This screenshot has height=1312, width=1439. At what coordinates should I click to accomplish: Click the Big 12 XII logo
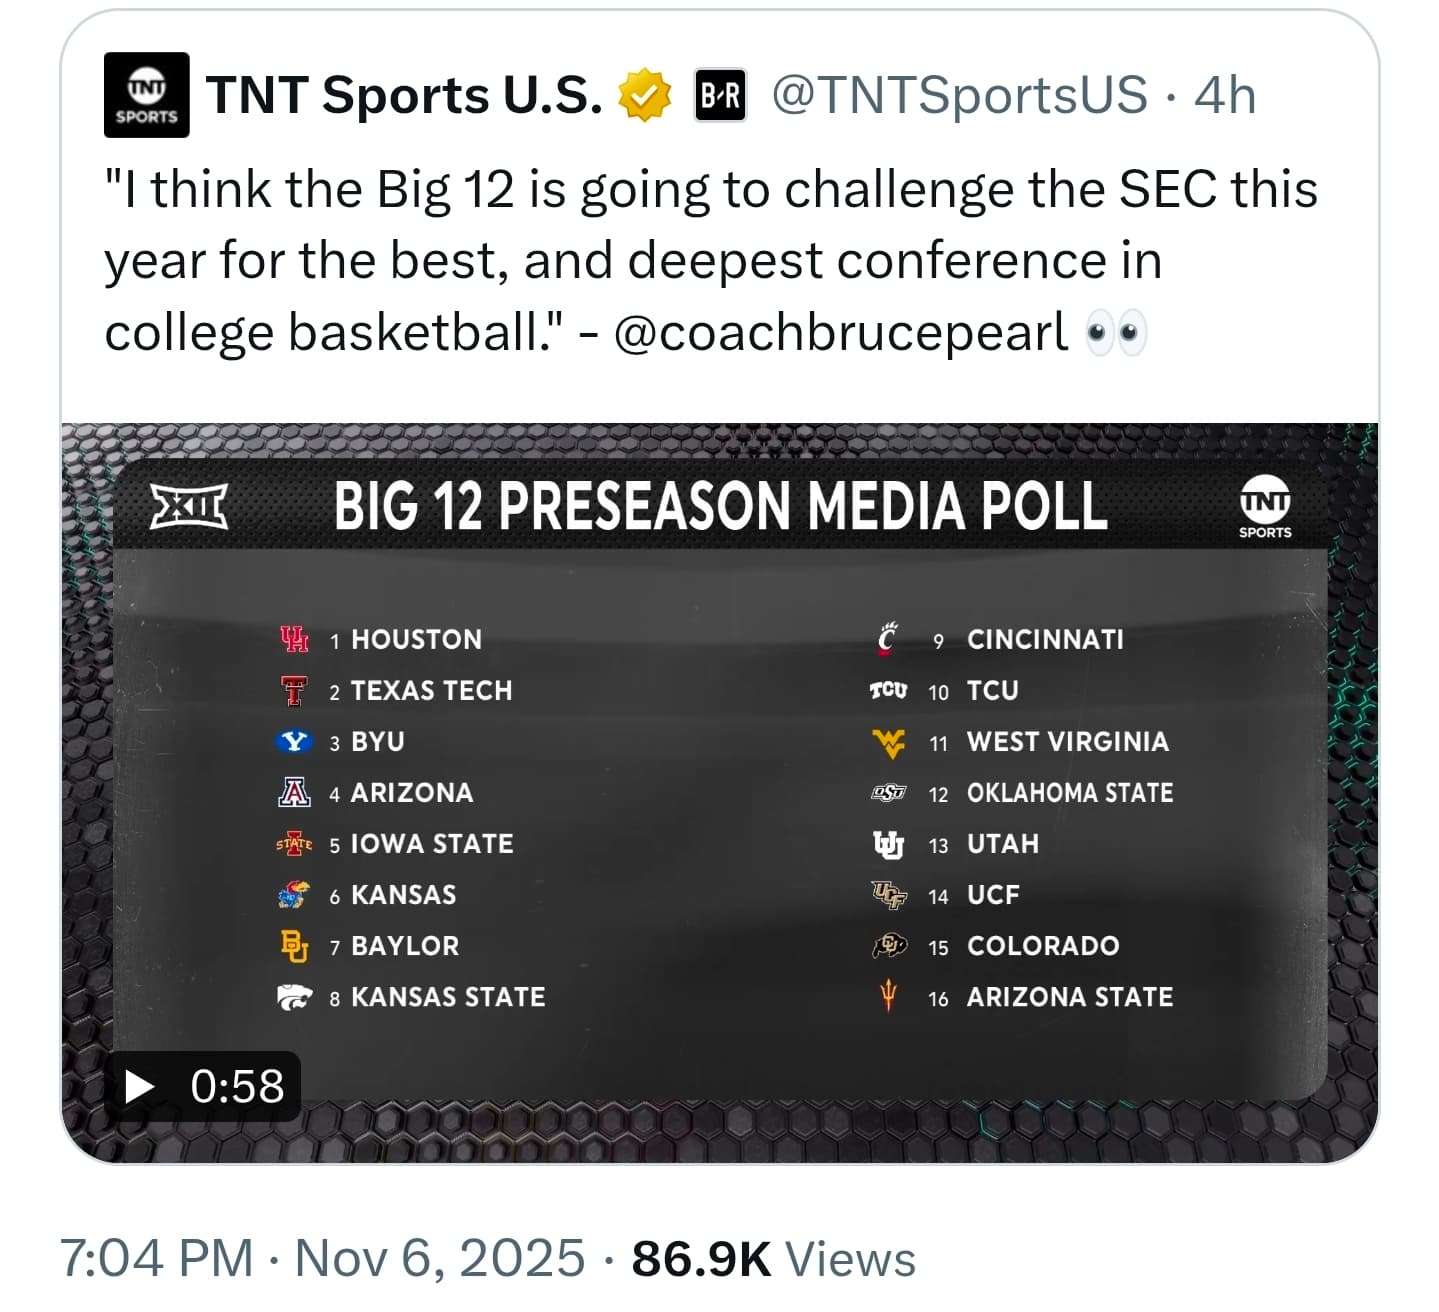click(x=189, y=505)
